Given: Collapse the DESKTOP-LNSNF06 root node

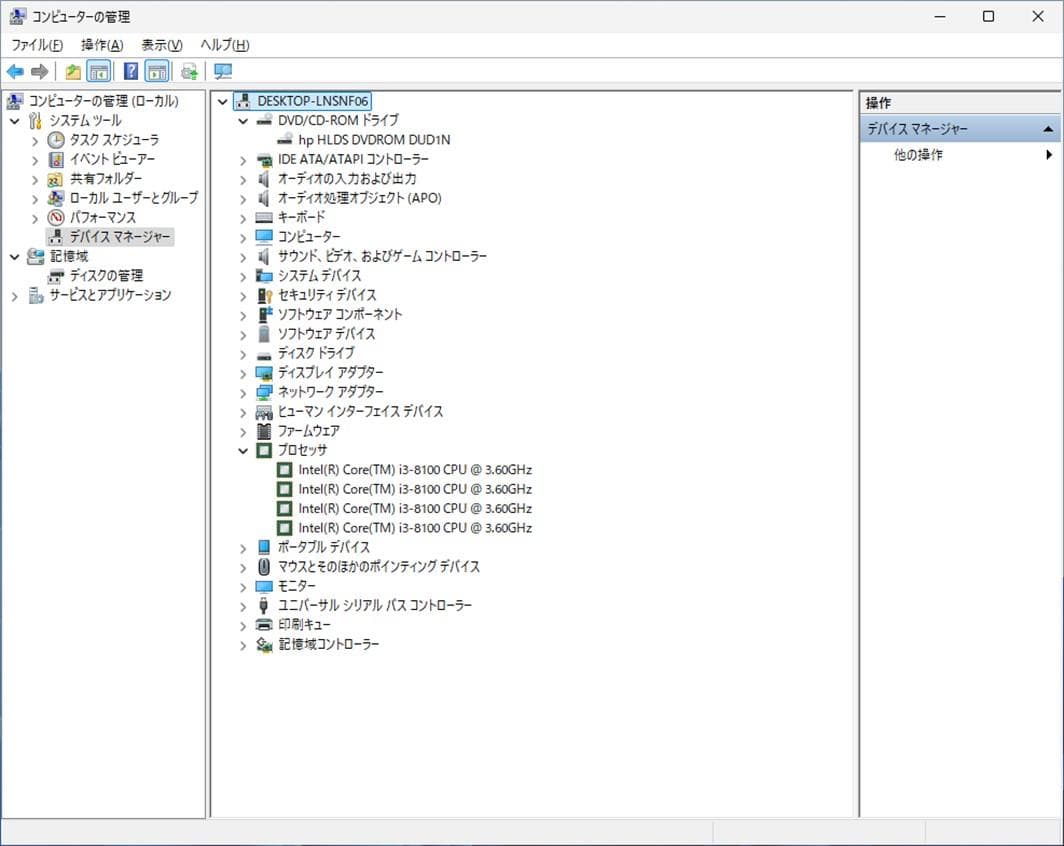Looking at the screenshot, I should tap(222, 101).
